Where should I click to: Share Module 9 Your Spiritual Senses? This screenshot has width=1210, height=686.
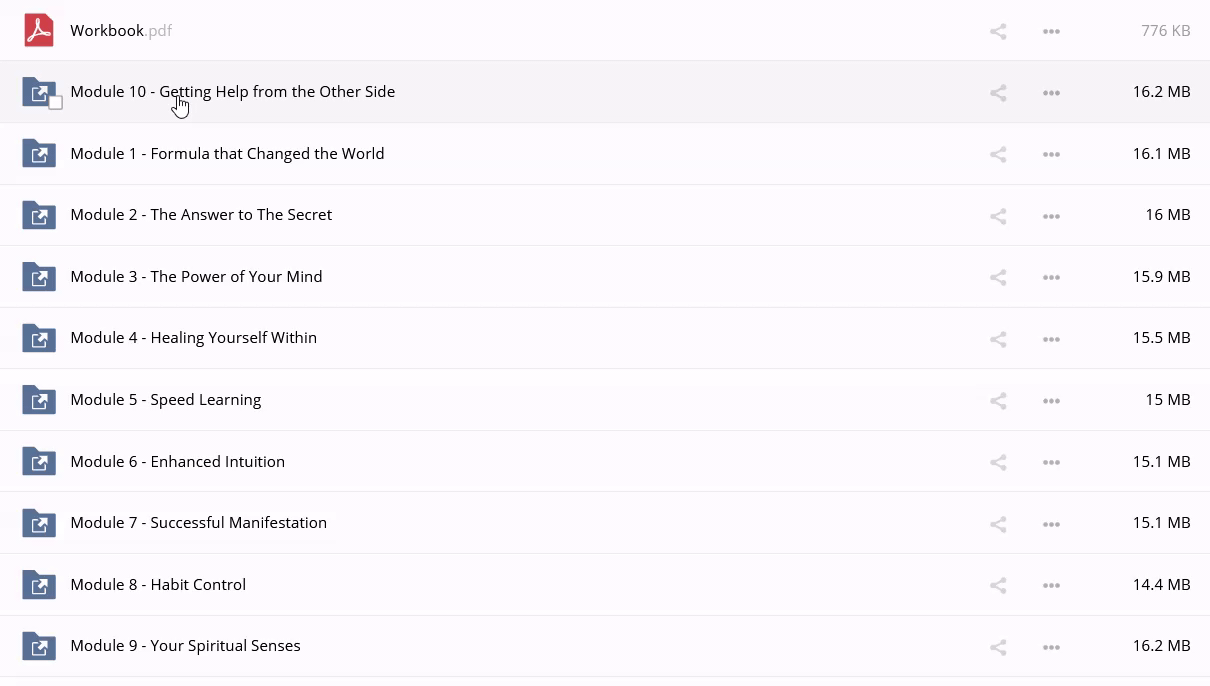998,648
